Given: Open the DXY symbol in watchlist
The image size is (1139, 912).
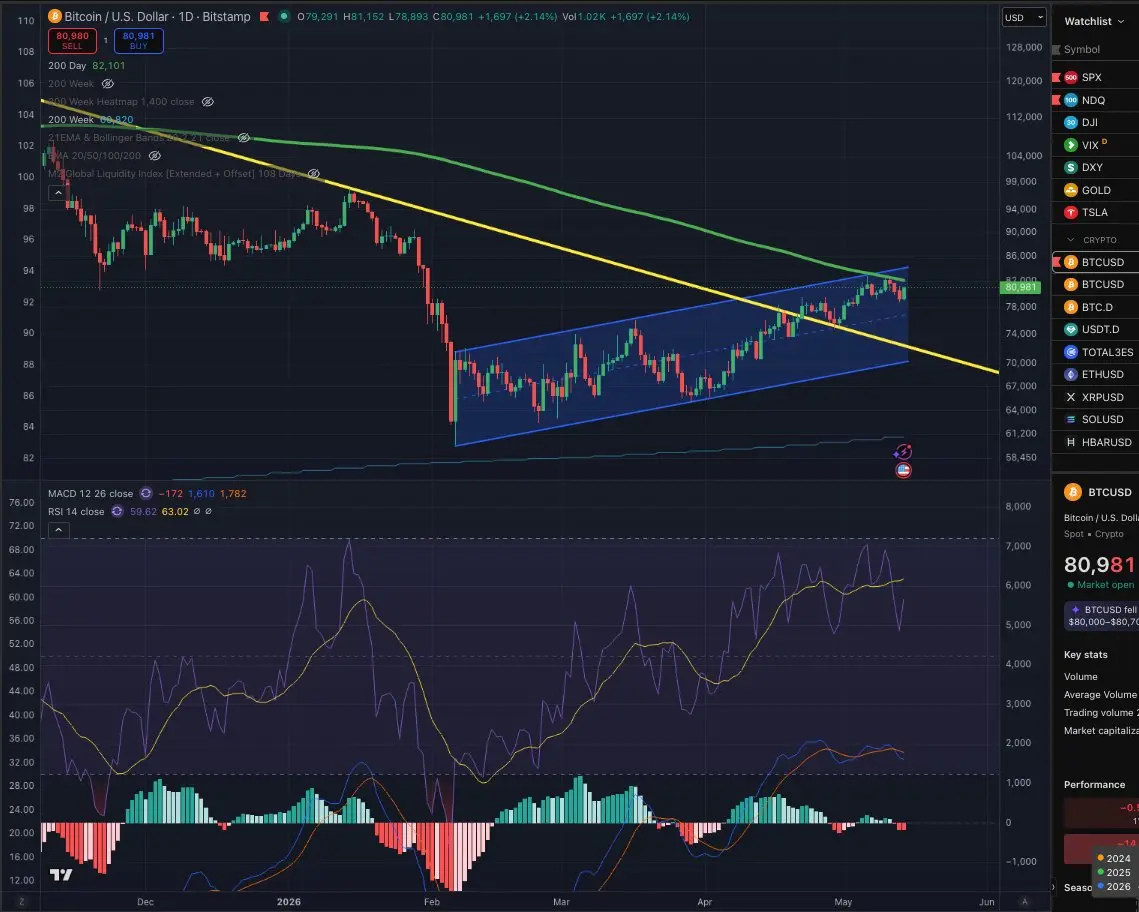Looking at the screenshot, I should (1095, 167).
